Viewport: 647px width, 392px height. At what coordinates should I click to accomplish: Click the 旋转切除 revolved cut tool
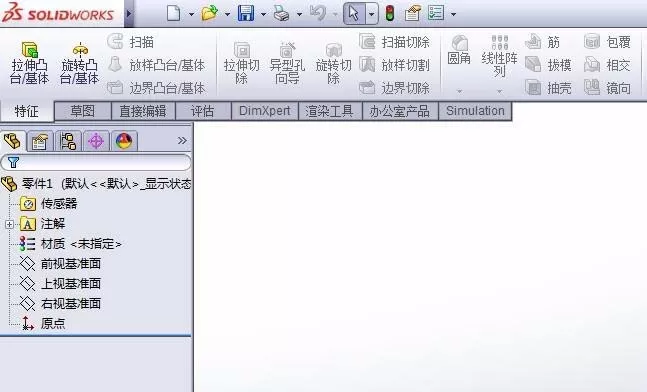pyautogui.click(x=333, y=63)
